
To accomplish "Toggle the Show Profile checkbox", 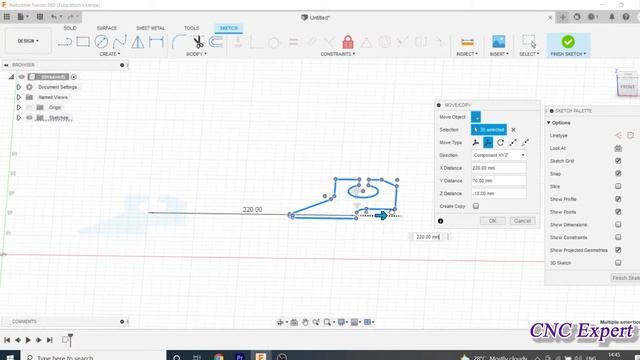I will [x=618, y=199].
